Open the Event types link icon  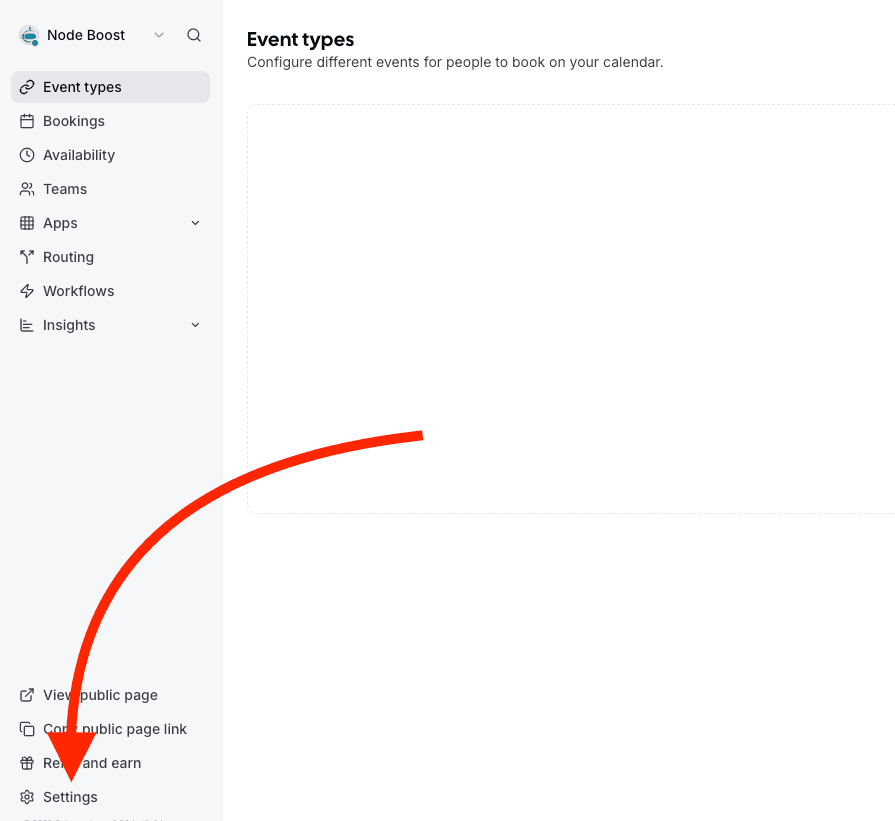pyautogui.click(x=27, y=87)
